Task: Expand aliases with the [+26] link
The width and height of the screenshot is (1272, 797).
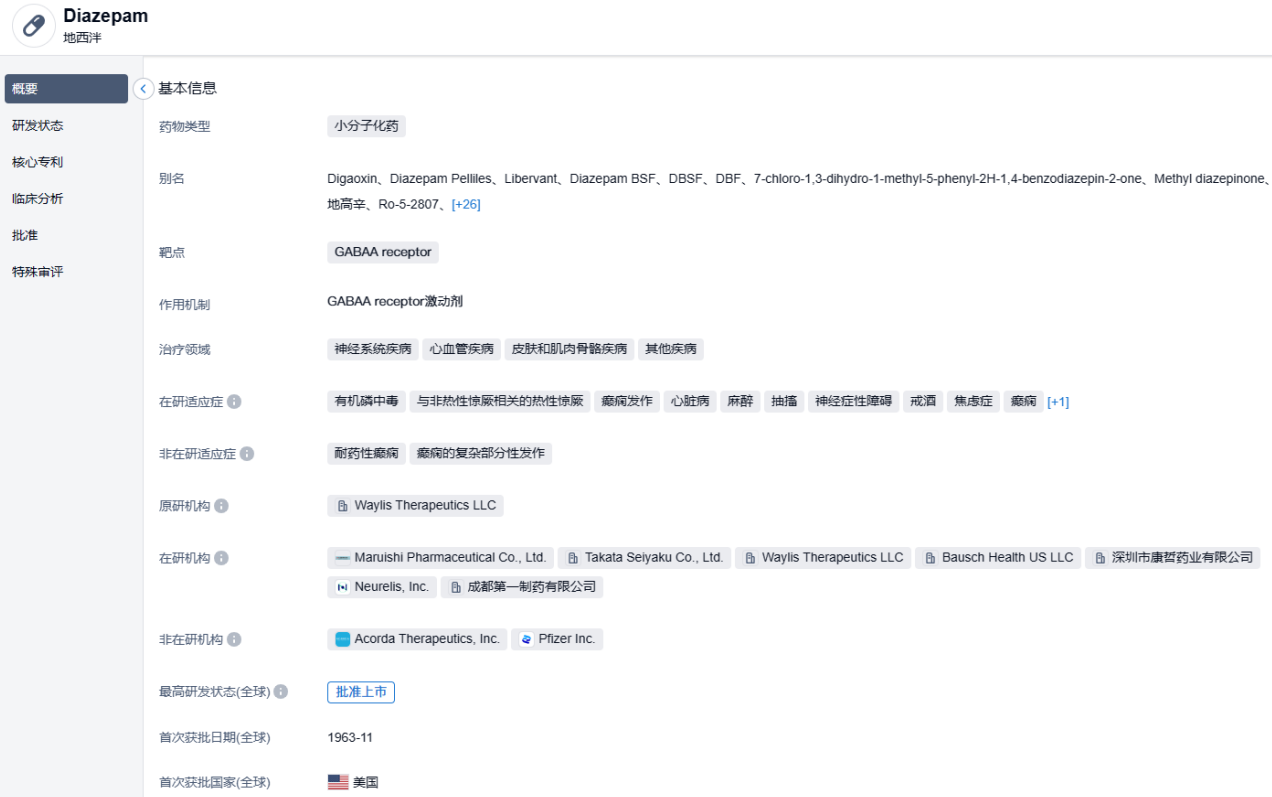Action: point(465,205)
